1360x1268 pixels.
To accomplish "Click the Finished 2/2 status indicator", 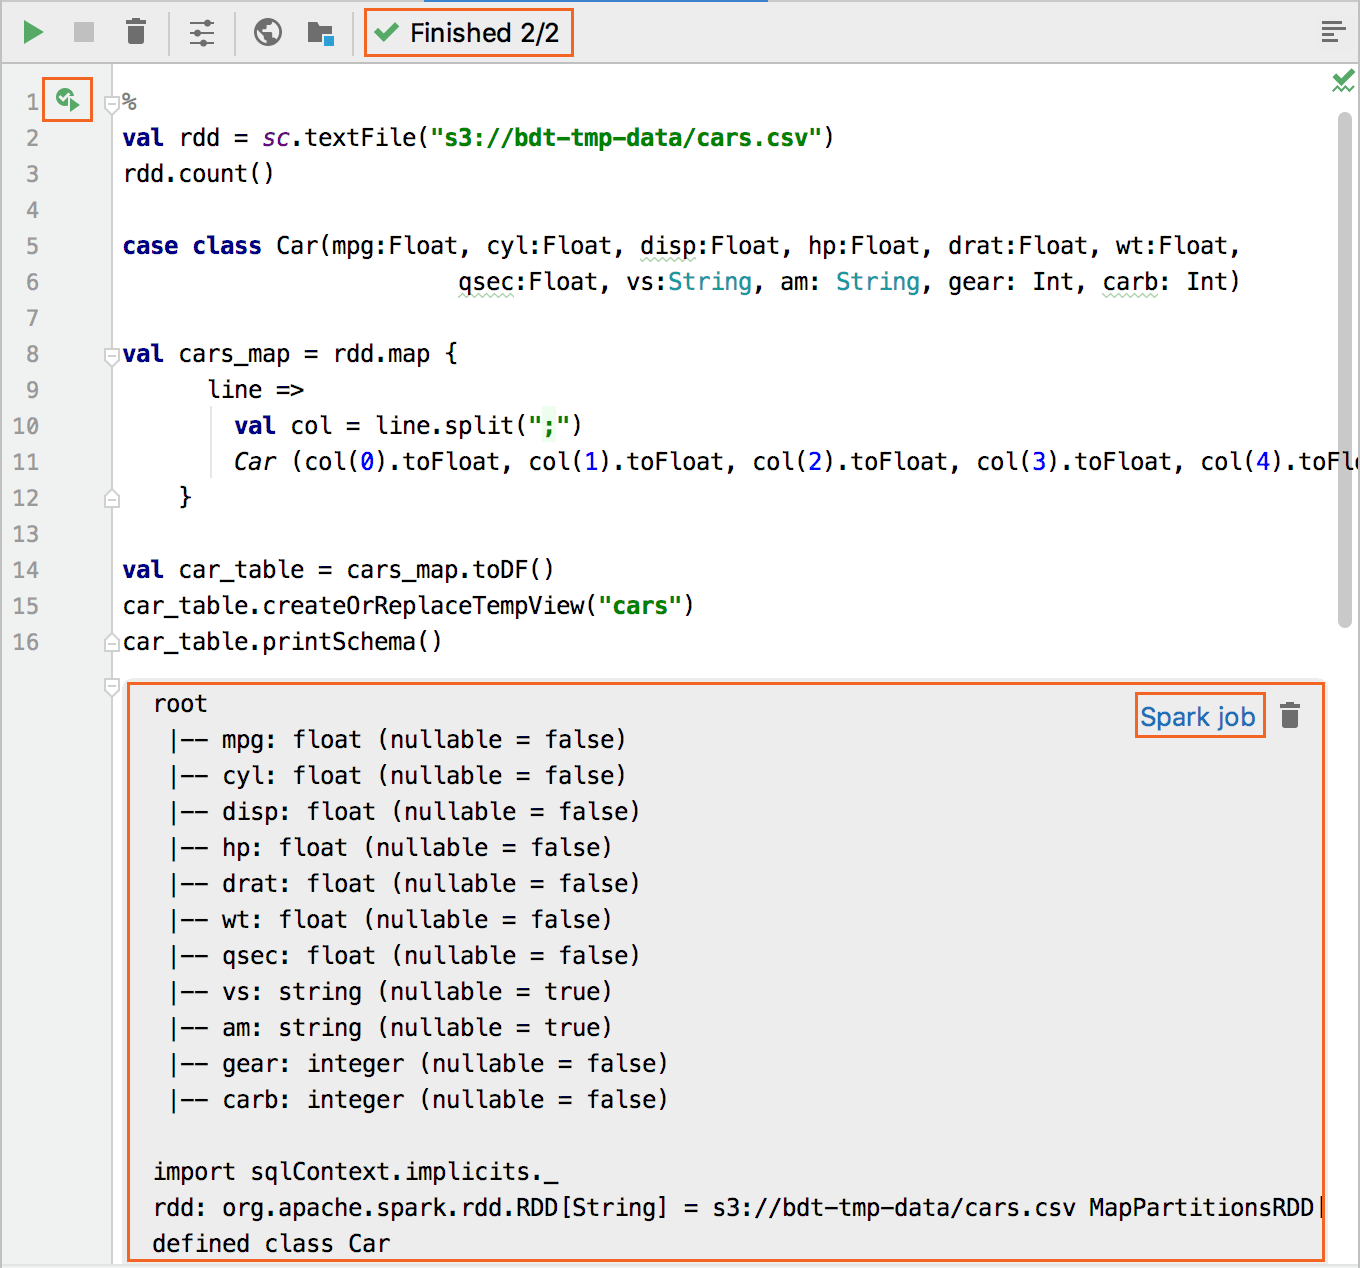I will 468,33.
